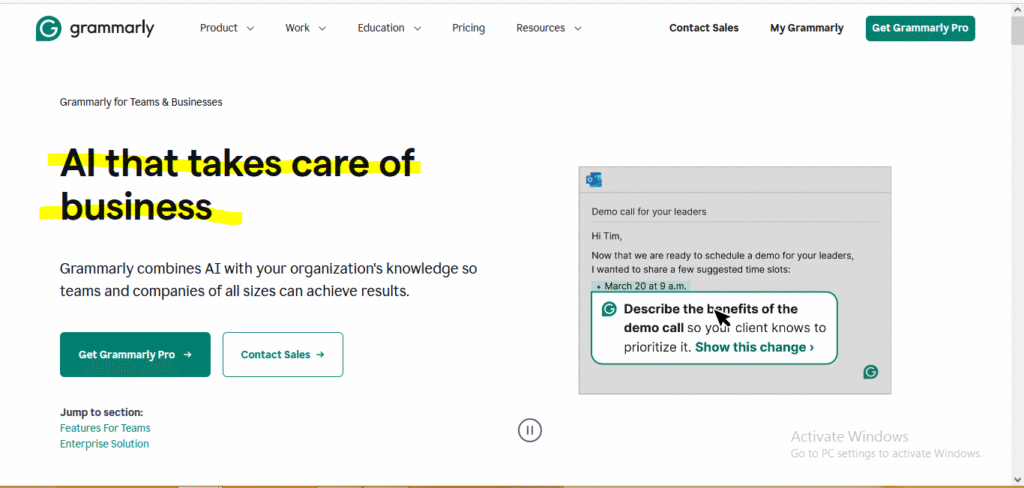
Task: Expand the Product dropdown chevron
Action: click(x=250, y=29)
